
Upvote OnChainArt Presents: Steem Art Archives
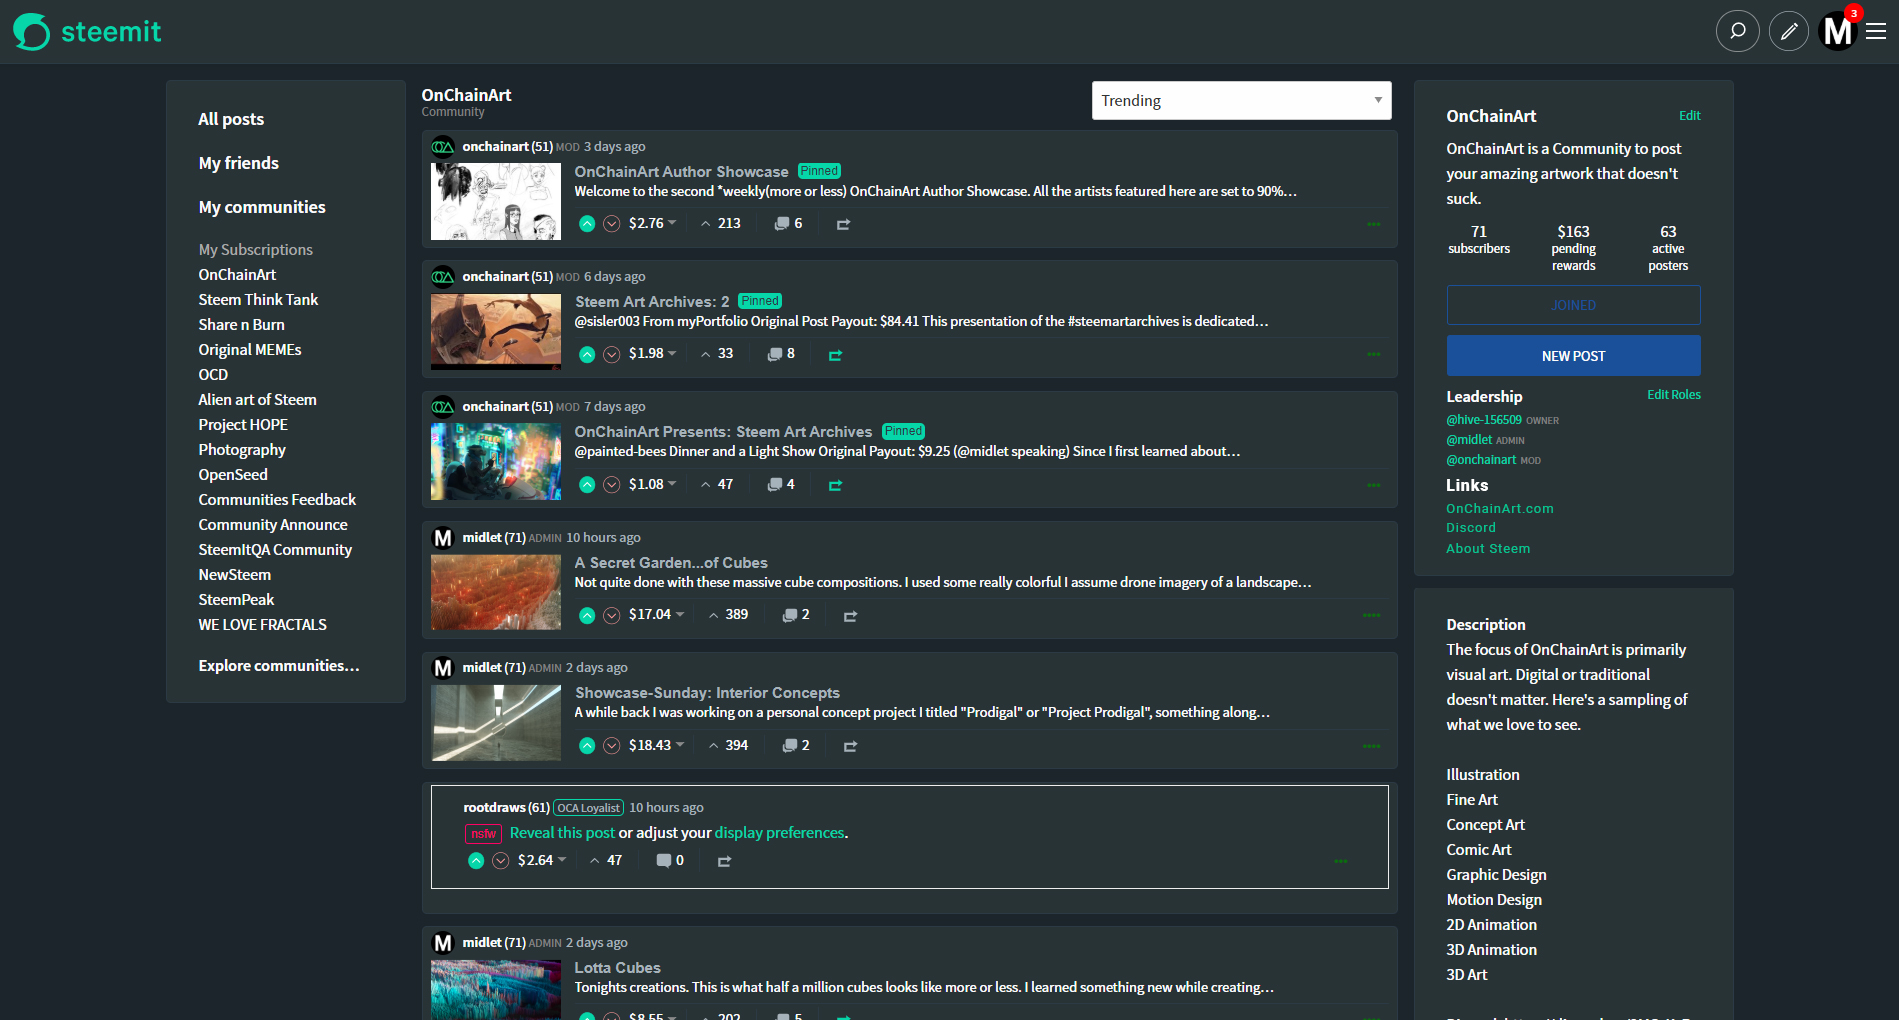(587, 485)
